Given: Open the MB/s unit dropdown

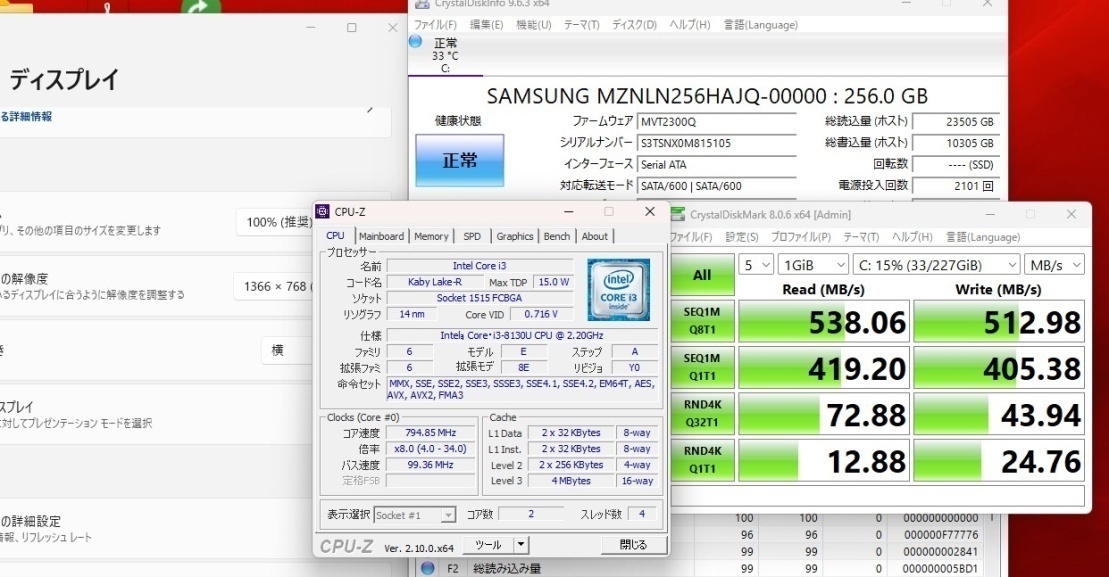Looking at the screenshot, I should (x=1054, y=265).
